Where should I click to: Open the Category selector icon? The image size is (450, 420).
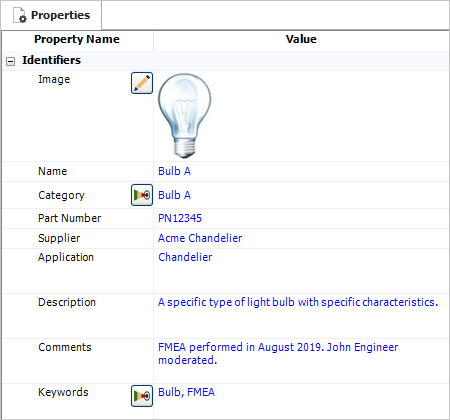tap(142, 195)
